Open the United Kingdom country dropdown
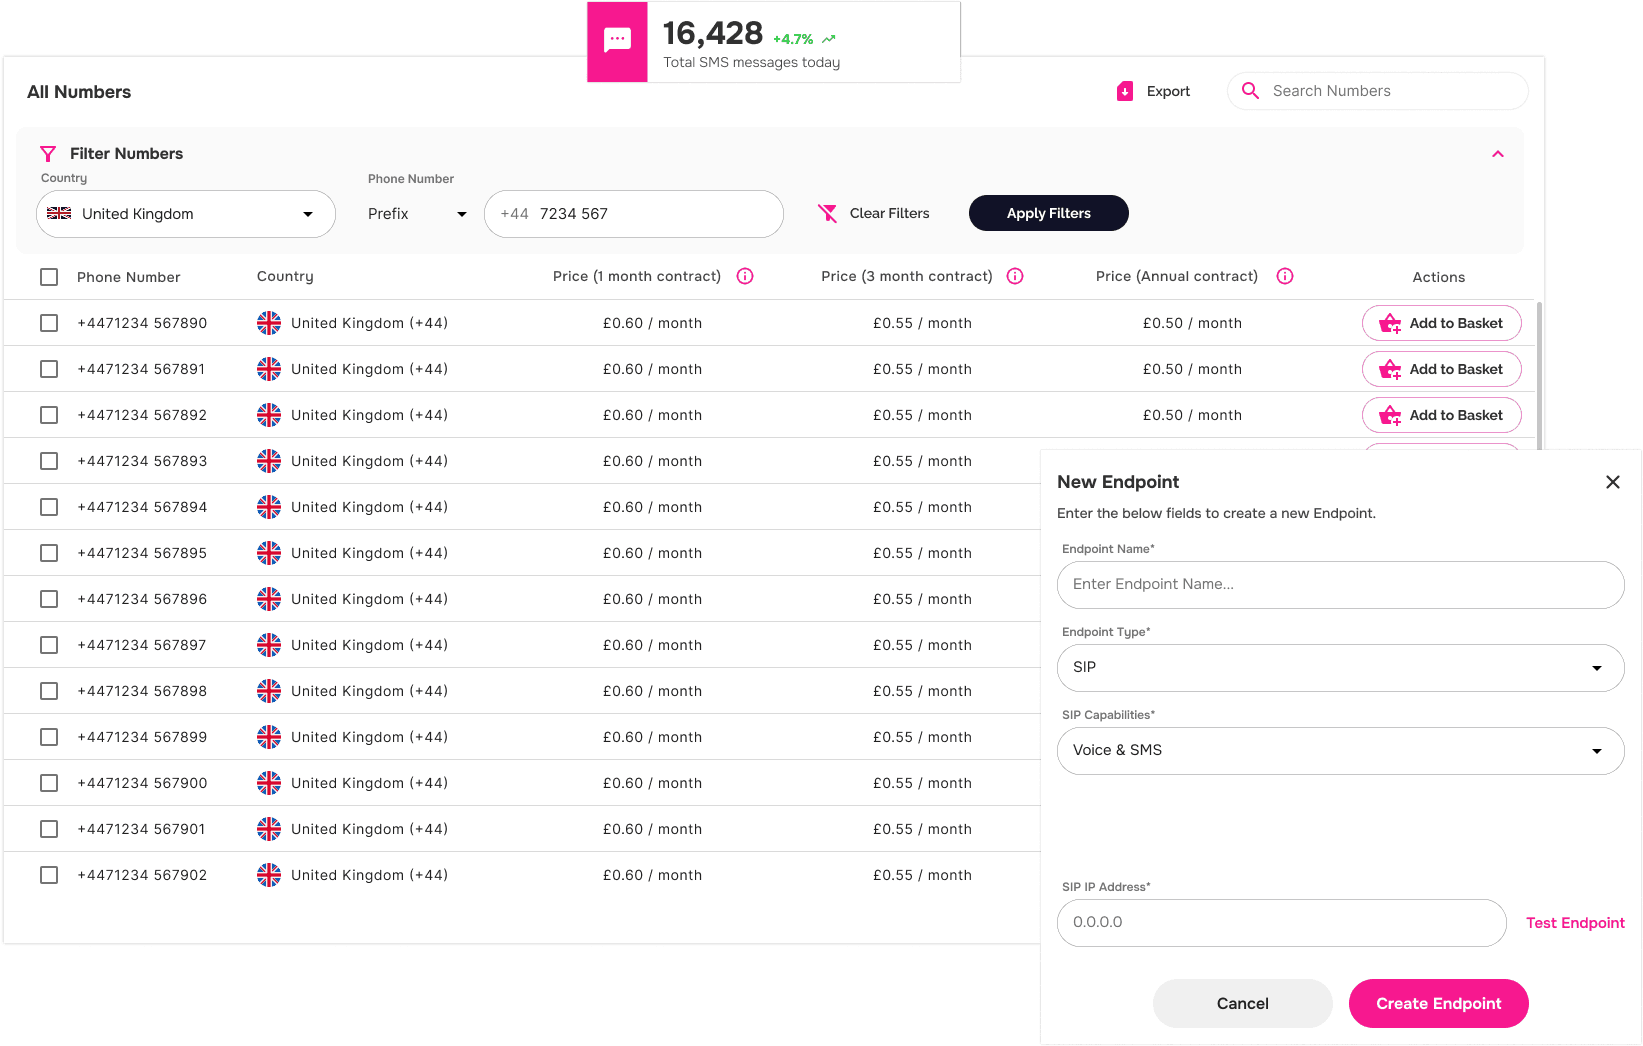Viewport: 1643px width, 1046px height. [x=186, y=214]
